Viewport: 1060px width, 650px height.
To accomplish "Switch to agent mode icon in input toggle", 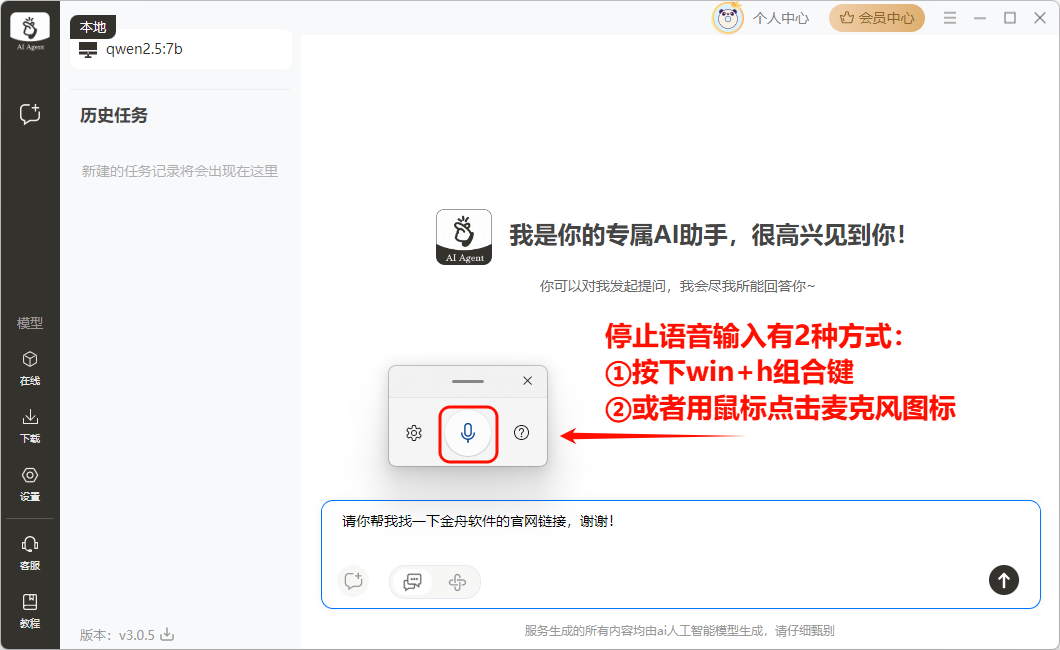I will point(458,581).
